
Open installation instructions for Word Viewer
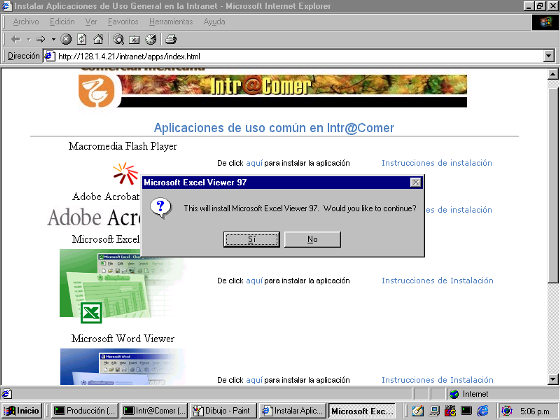pos(438,380)
